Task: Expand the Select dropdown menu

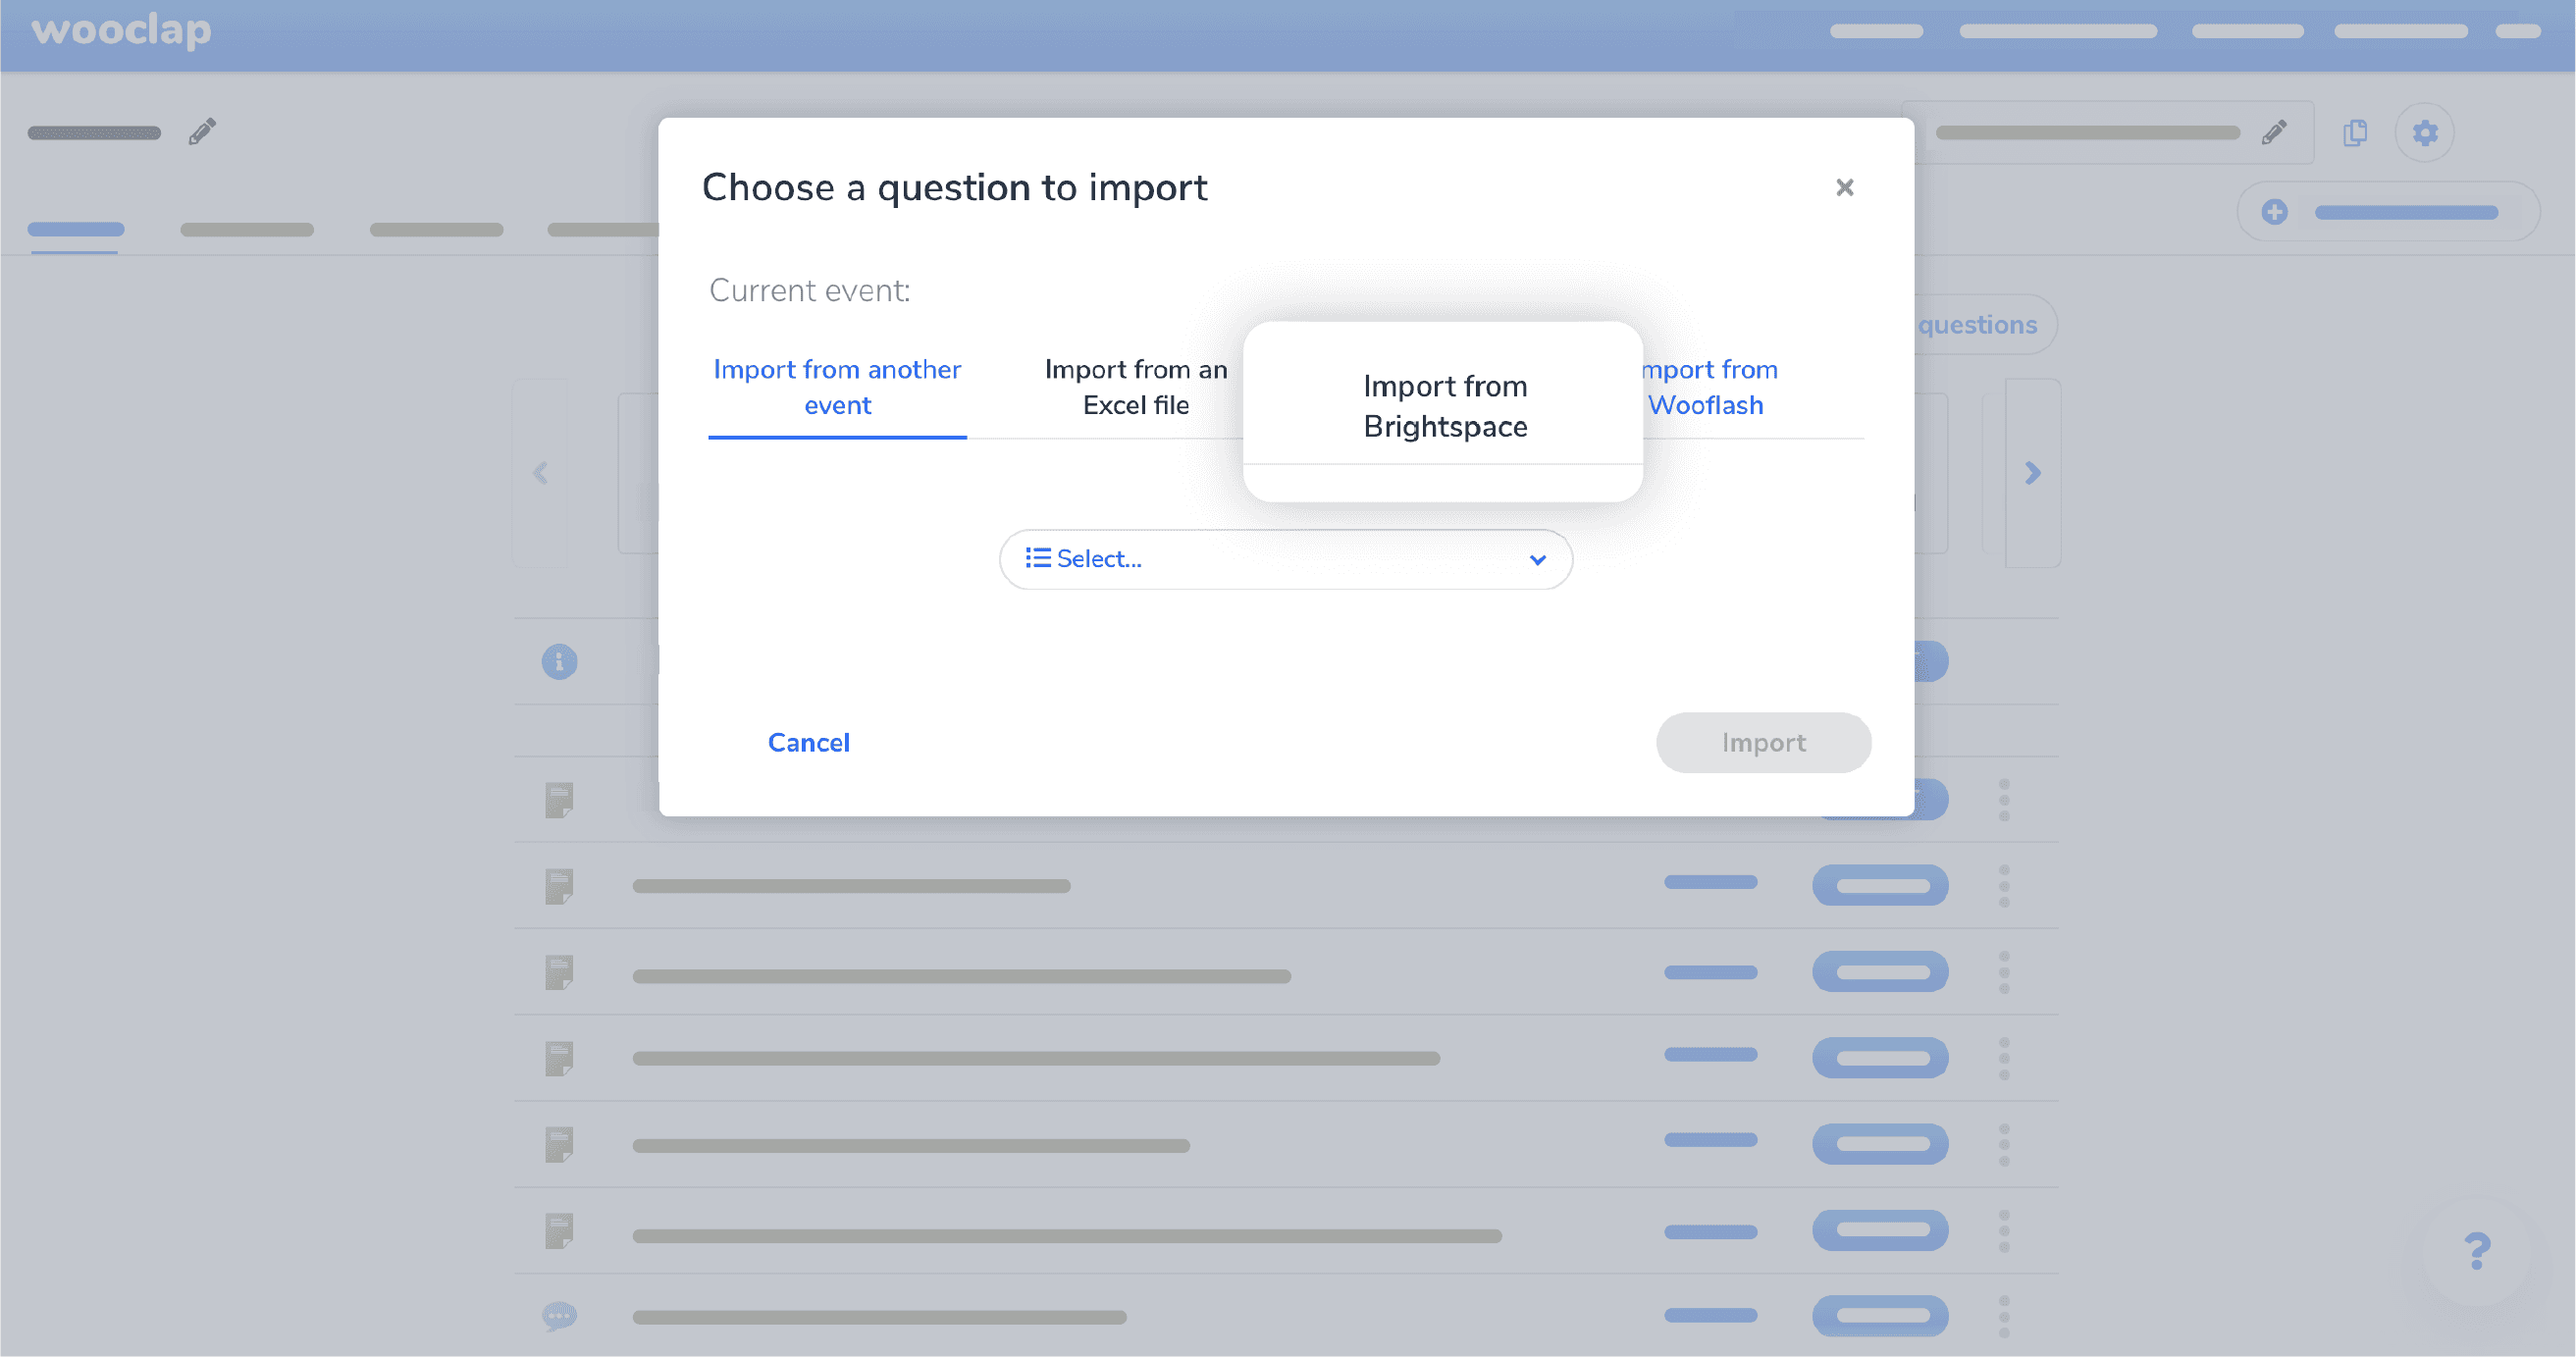Action: tap(1287, 558)
